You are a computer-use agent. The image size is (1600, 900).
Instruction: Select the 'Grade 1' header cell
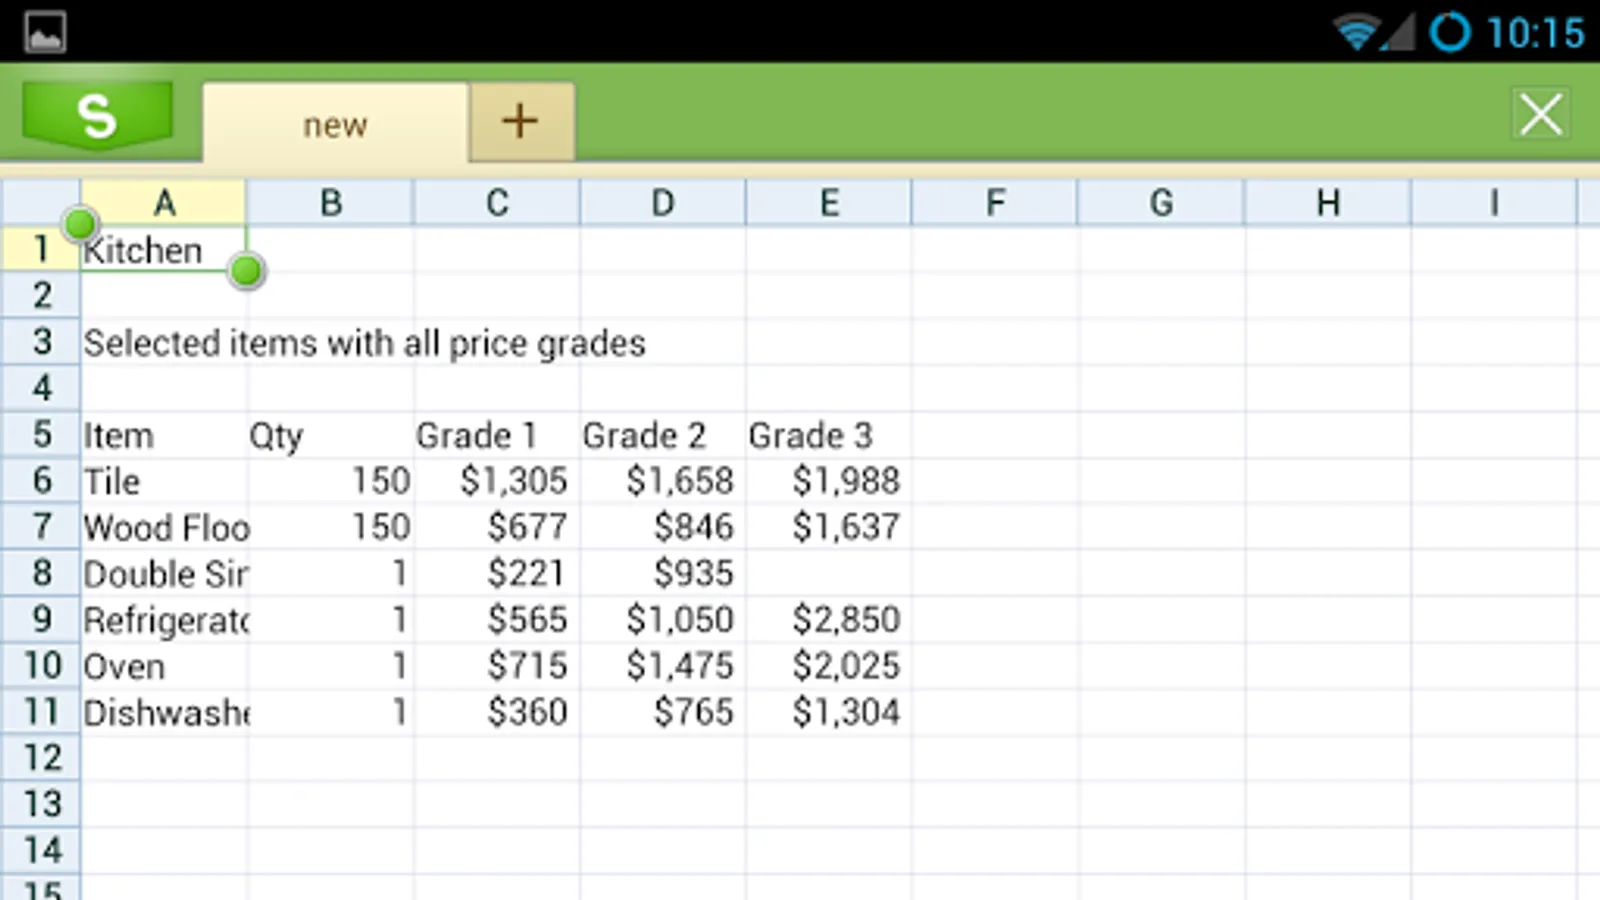497,435
